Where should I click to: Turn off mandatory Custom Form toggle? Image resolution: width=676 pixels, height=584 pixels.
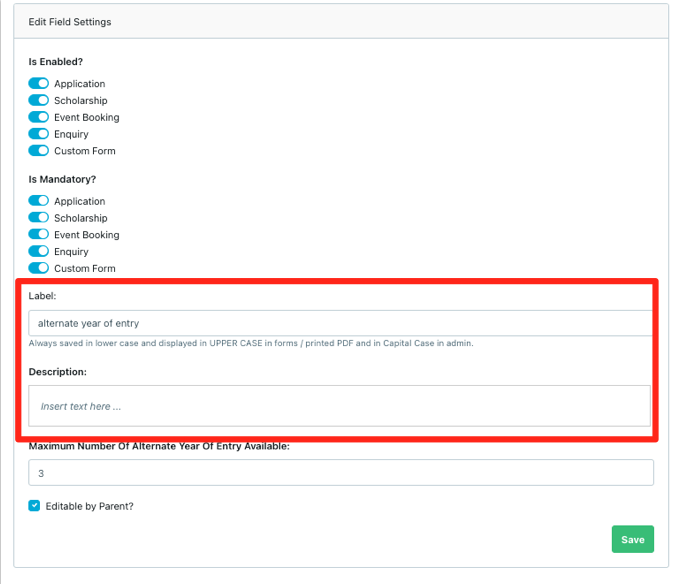pyautogui.click(x=38, y=268)
